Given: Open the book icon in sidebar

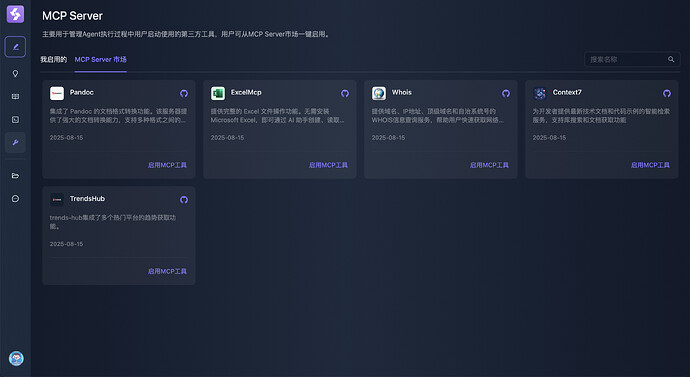Looking at the screenshot, I should click(x=15, y=96).
